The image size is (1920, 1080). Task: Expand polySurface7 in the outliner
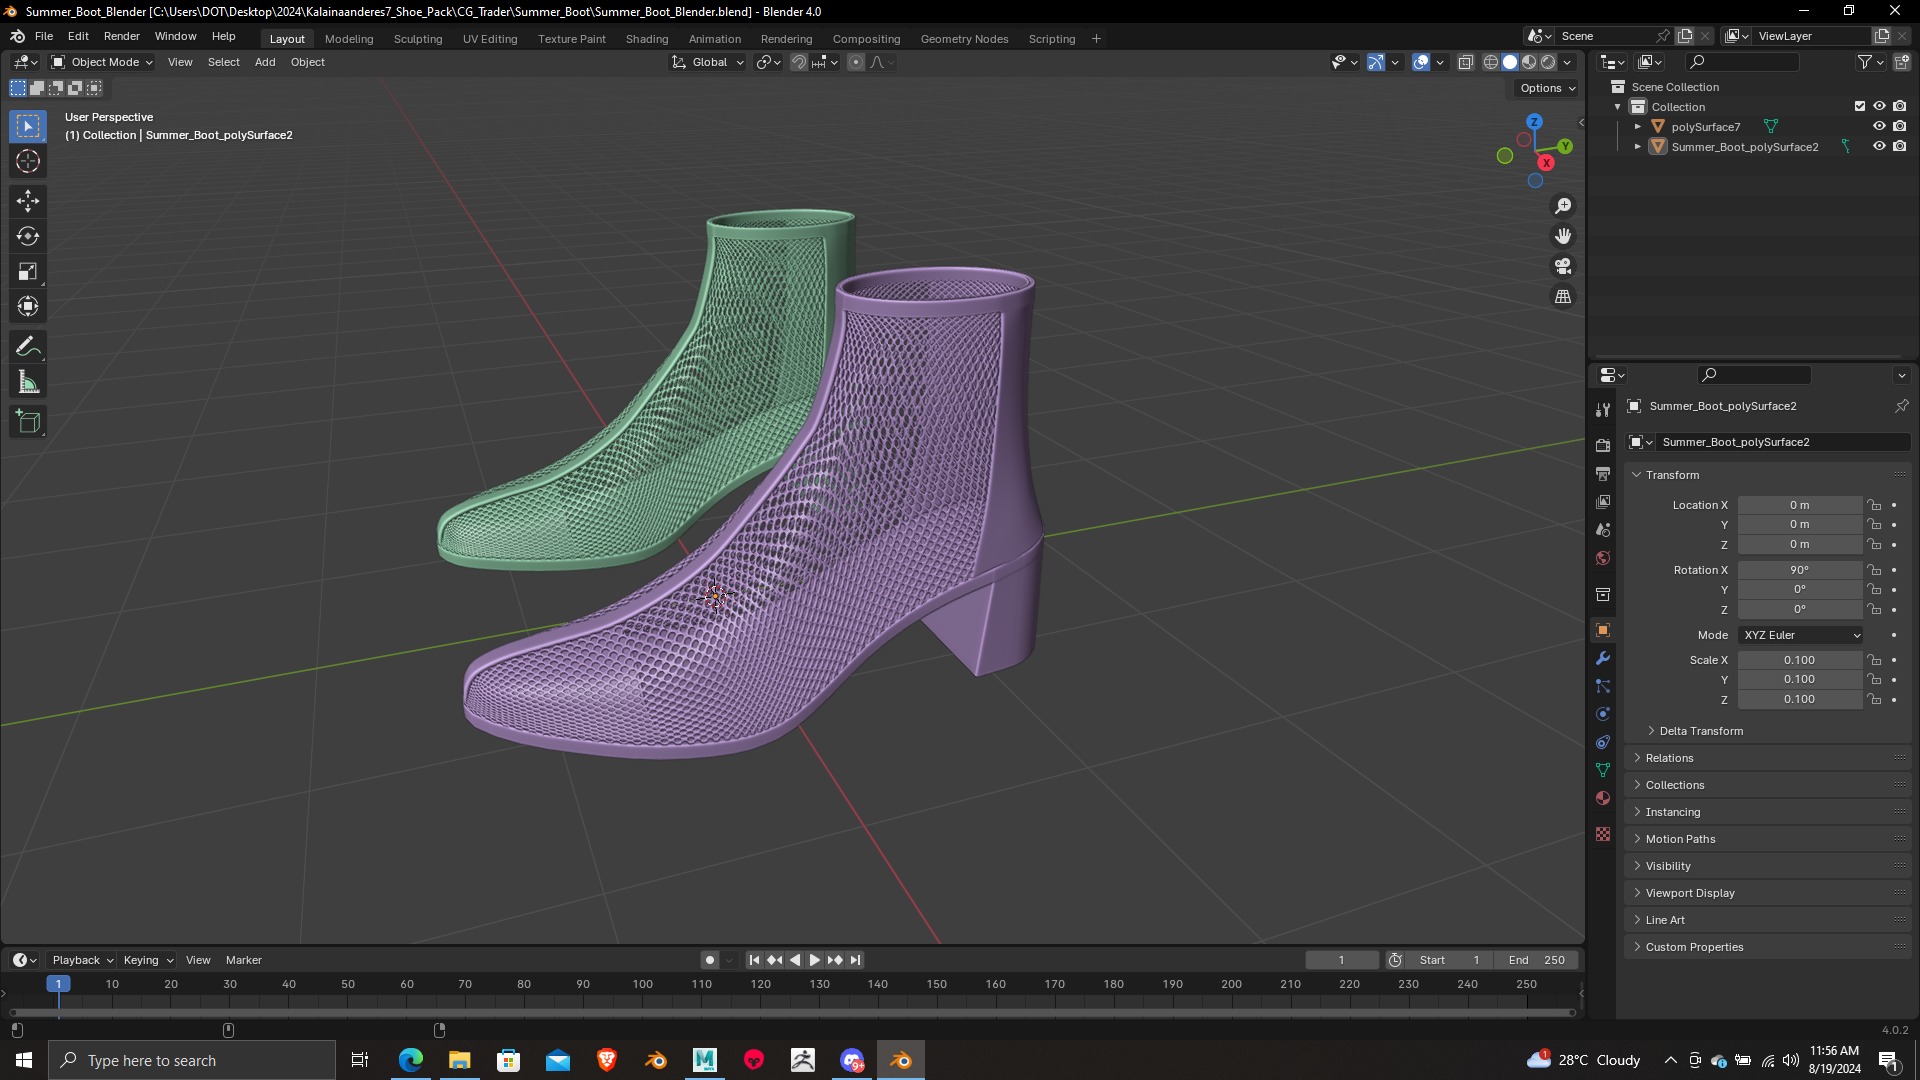(x=1637, y=127)
